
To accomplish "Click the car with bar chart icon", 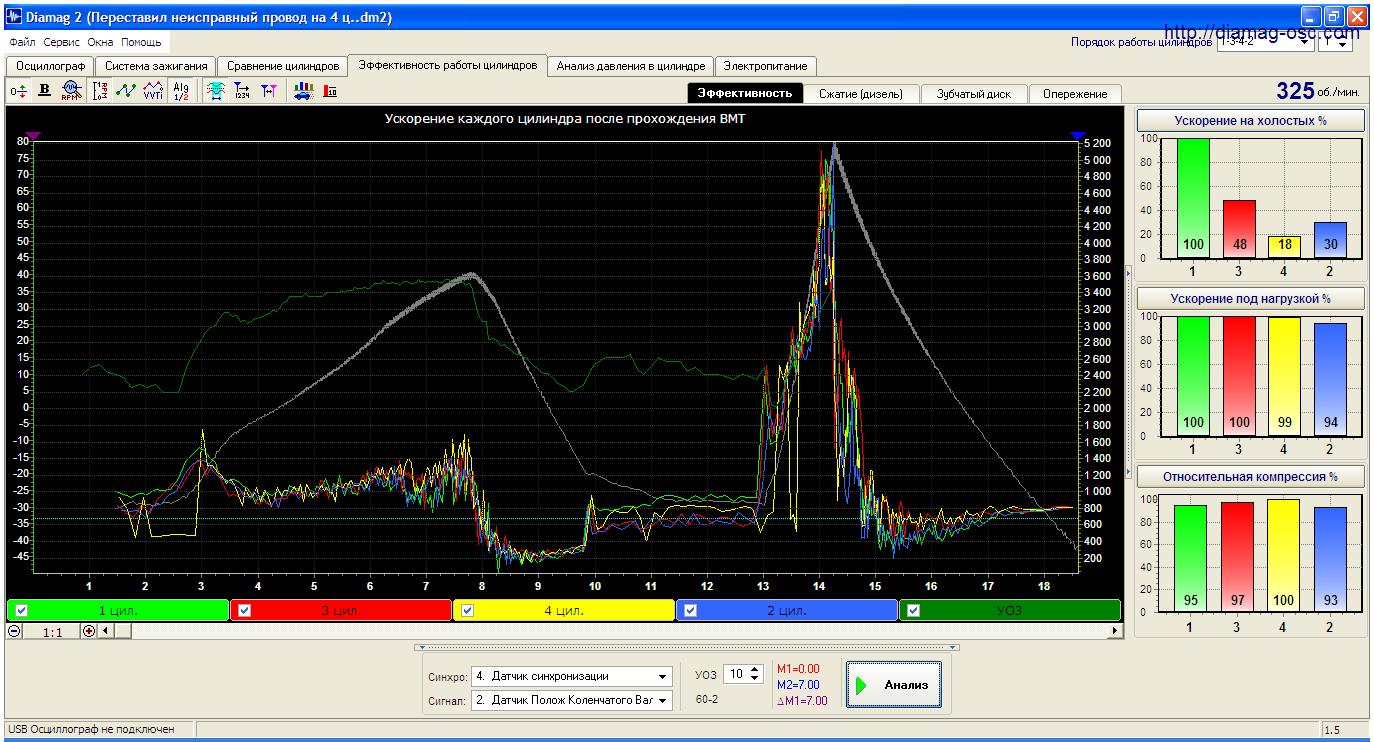I will click(303, 91).
